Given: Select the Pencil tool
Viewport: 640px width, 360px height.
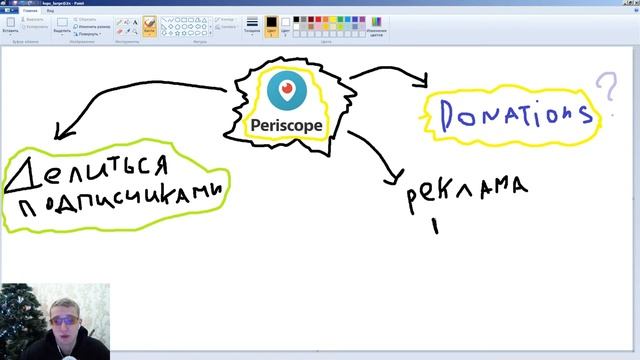Looking at the screenshot, I should click(x=119, y=22).
